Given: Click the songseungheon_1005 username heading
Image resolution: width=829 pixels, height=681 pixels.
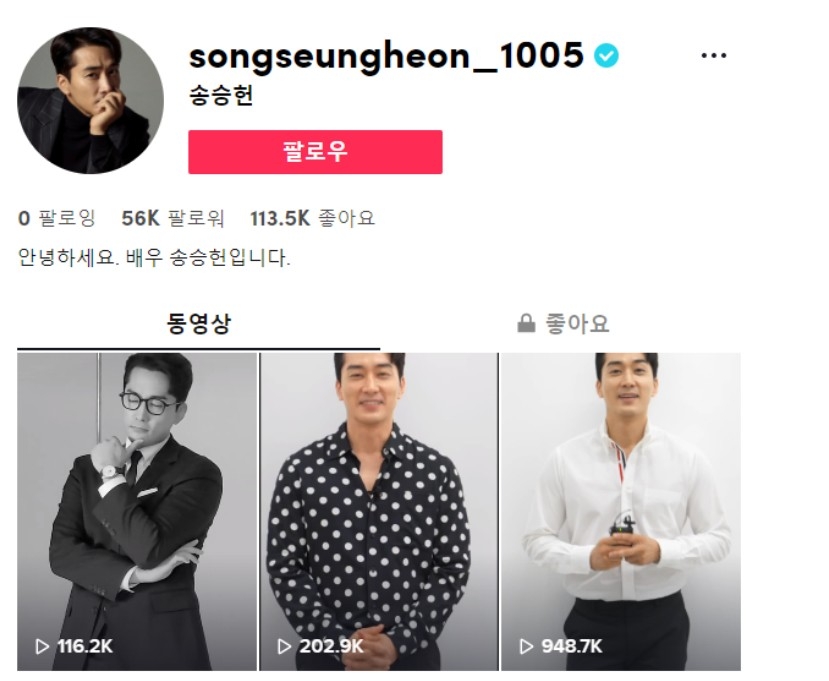Looking at the screenshot, I should (x=386, y=56).
